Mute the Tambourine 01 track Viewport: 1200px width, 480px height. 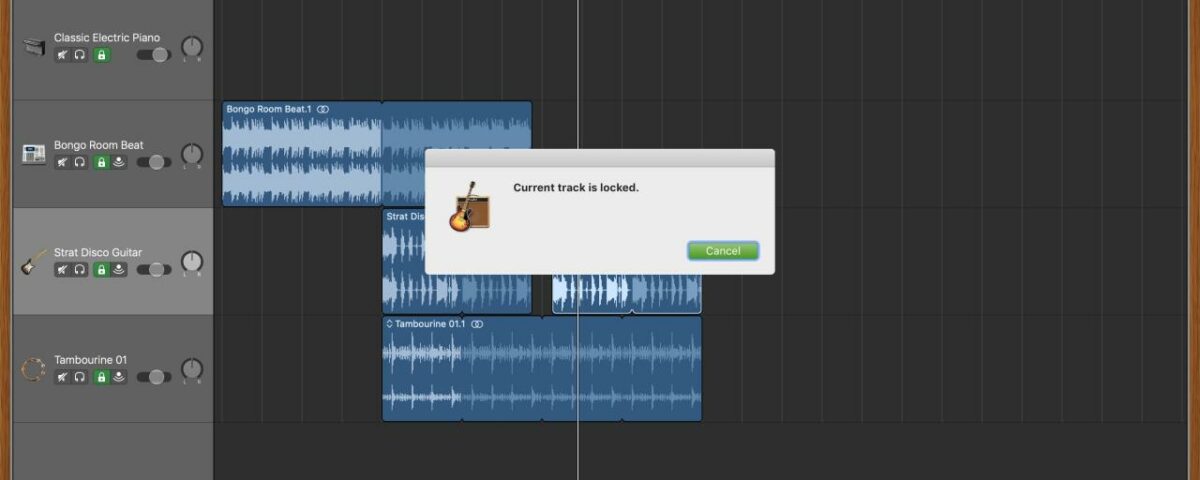point(62,377)
